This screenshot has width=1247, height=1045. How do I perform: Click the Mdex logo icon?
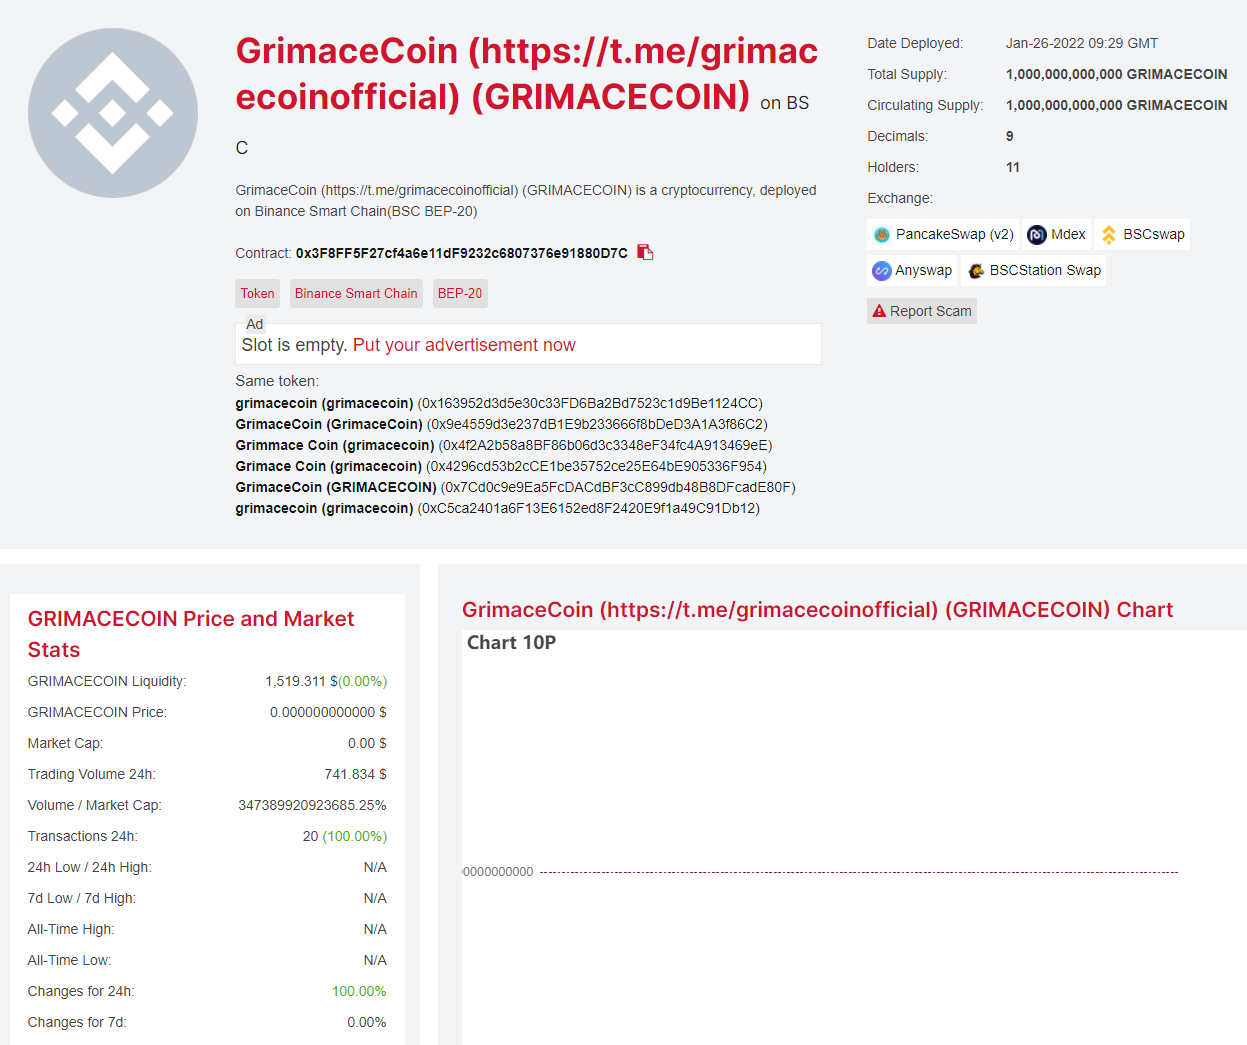pyautogui.click(x=1037, y=235)
